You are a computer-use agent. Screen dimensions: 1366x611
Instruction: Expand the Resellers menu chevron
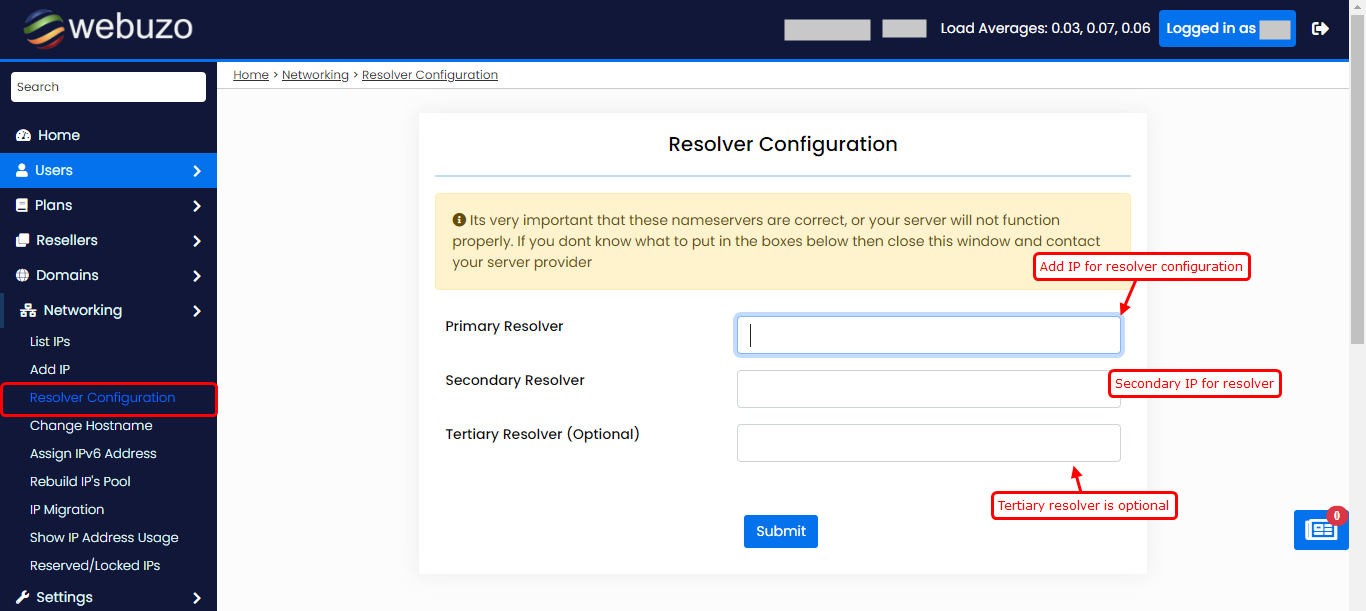tap(197, 241)
